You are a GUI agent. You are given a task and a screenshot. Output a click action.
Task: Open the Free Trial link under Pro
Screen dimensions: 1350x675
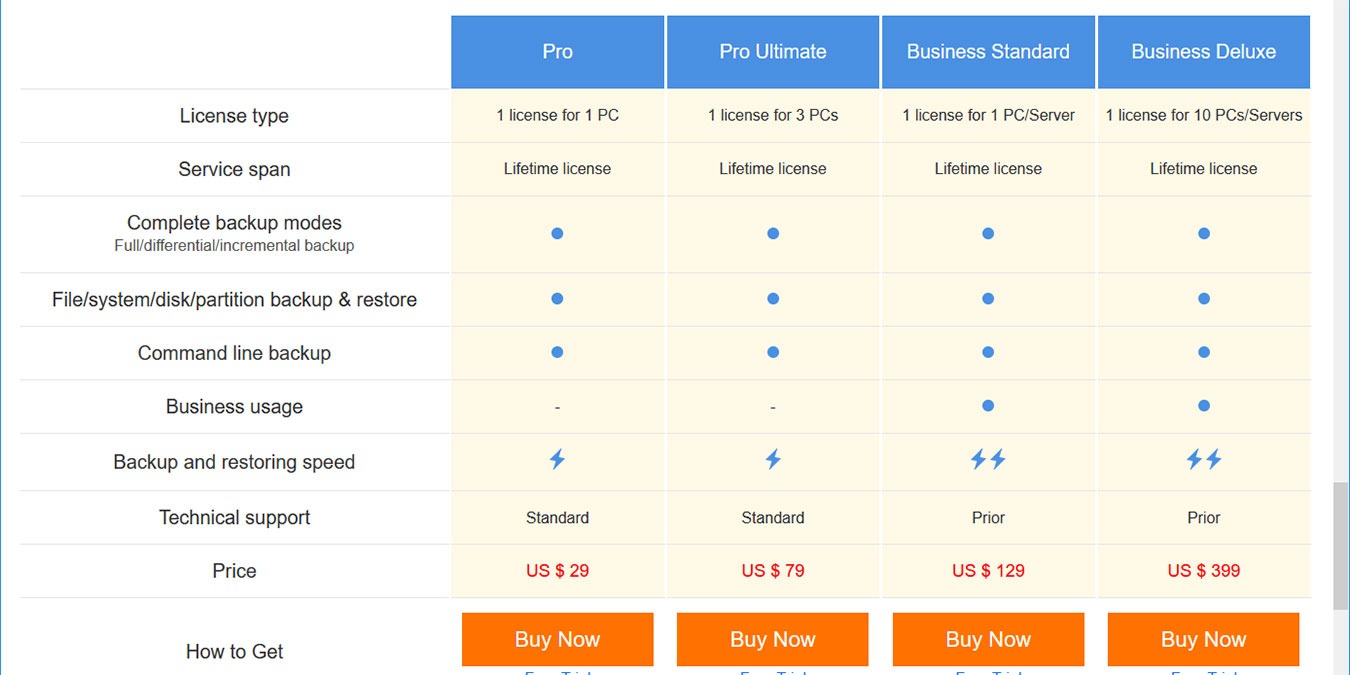coord(557,671)
